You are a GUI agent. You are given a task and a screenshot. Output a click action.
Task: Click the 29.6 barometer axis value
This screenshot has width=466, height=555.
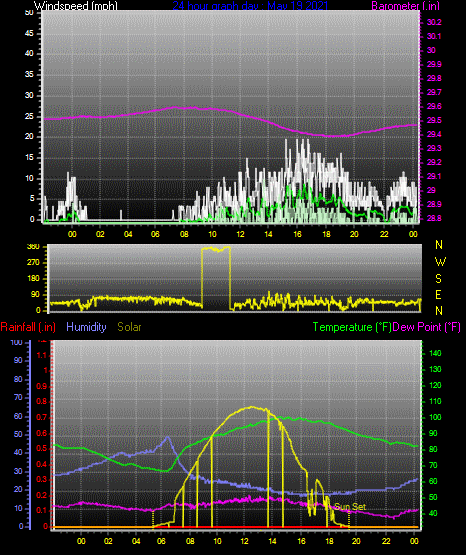[x=434, y=107]
